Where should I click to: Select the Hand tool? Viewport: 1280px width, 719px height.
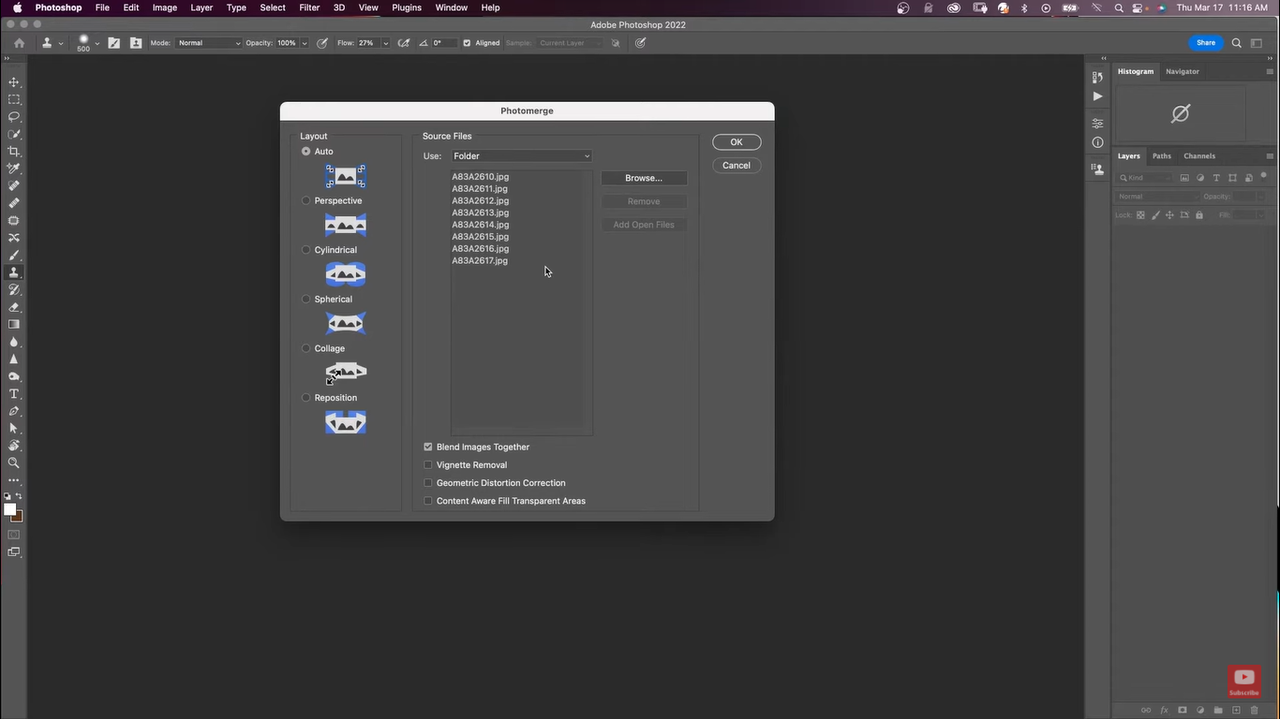coord(14,446)
